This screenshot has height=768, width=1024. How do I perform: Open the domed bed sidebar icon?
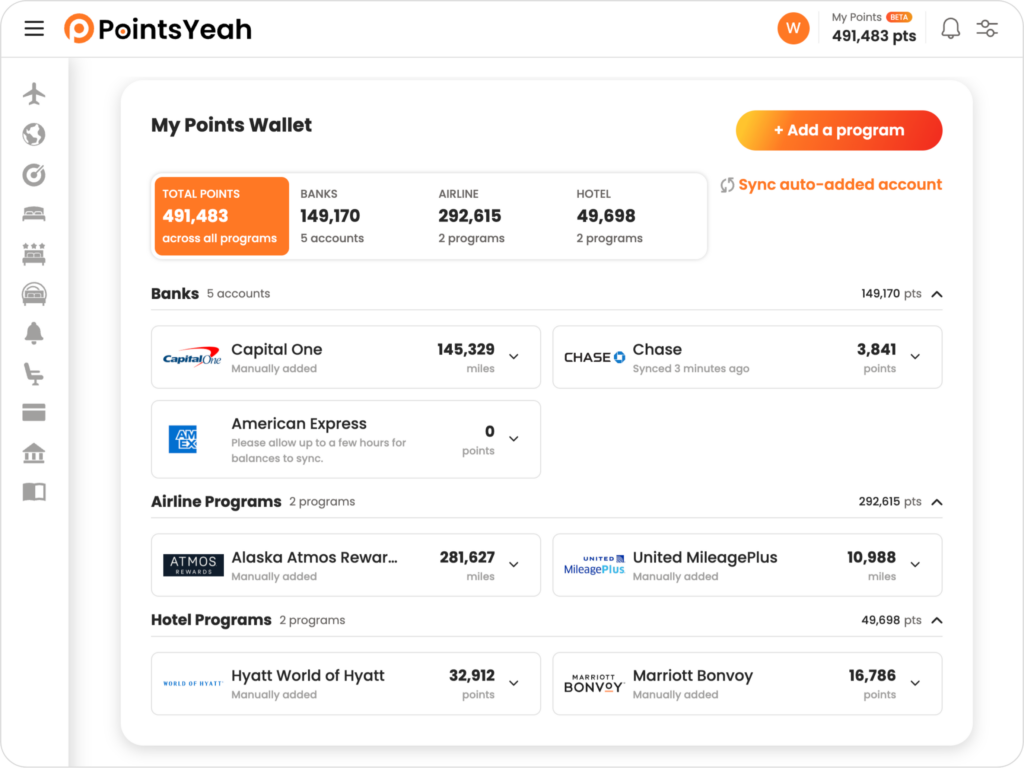[x=34, y=294]
